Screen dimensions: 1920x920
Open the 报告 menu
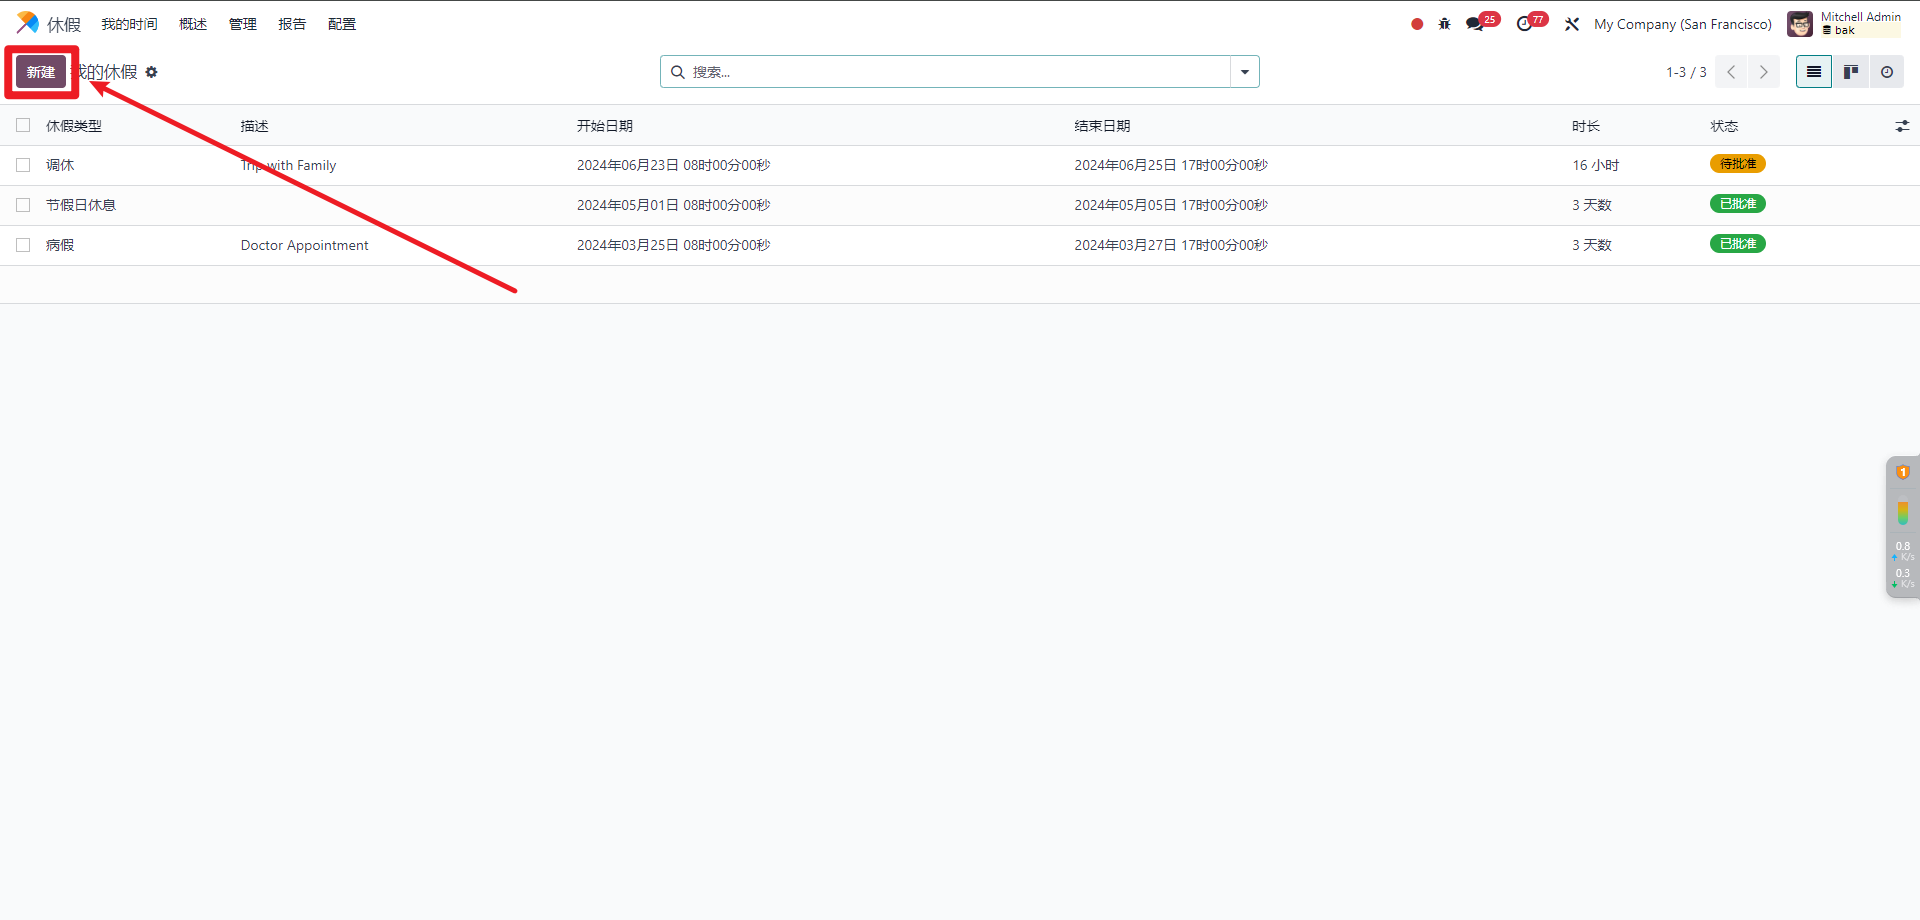coord(292,24)
